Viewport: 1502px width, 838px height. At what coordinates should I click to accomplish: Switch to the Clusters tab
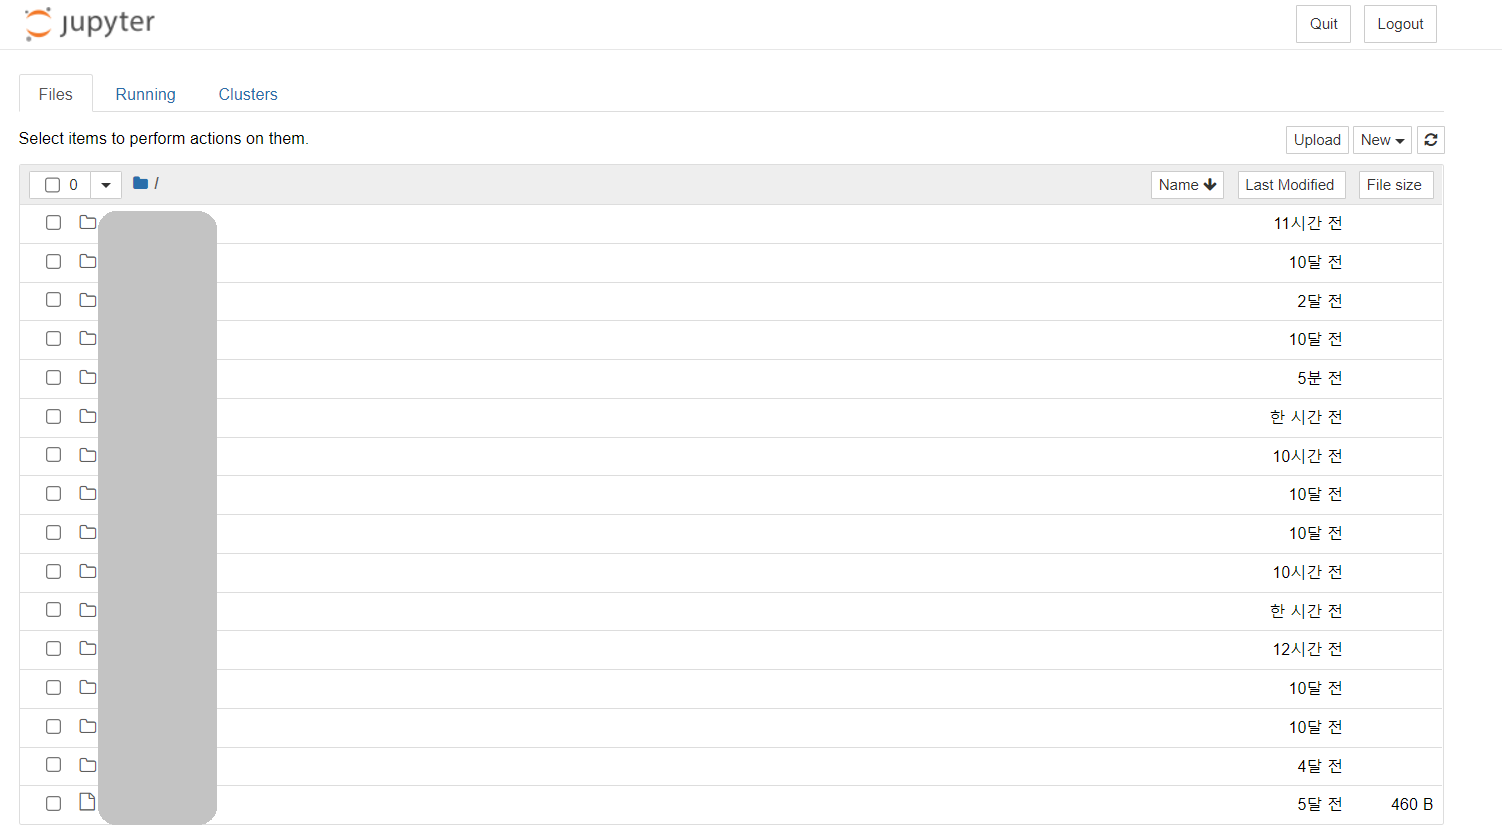[x=247, y=93]
